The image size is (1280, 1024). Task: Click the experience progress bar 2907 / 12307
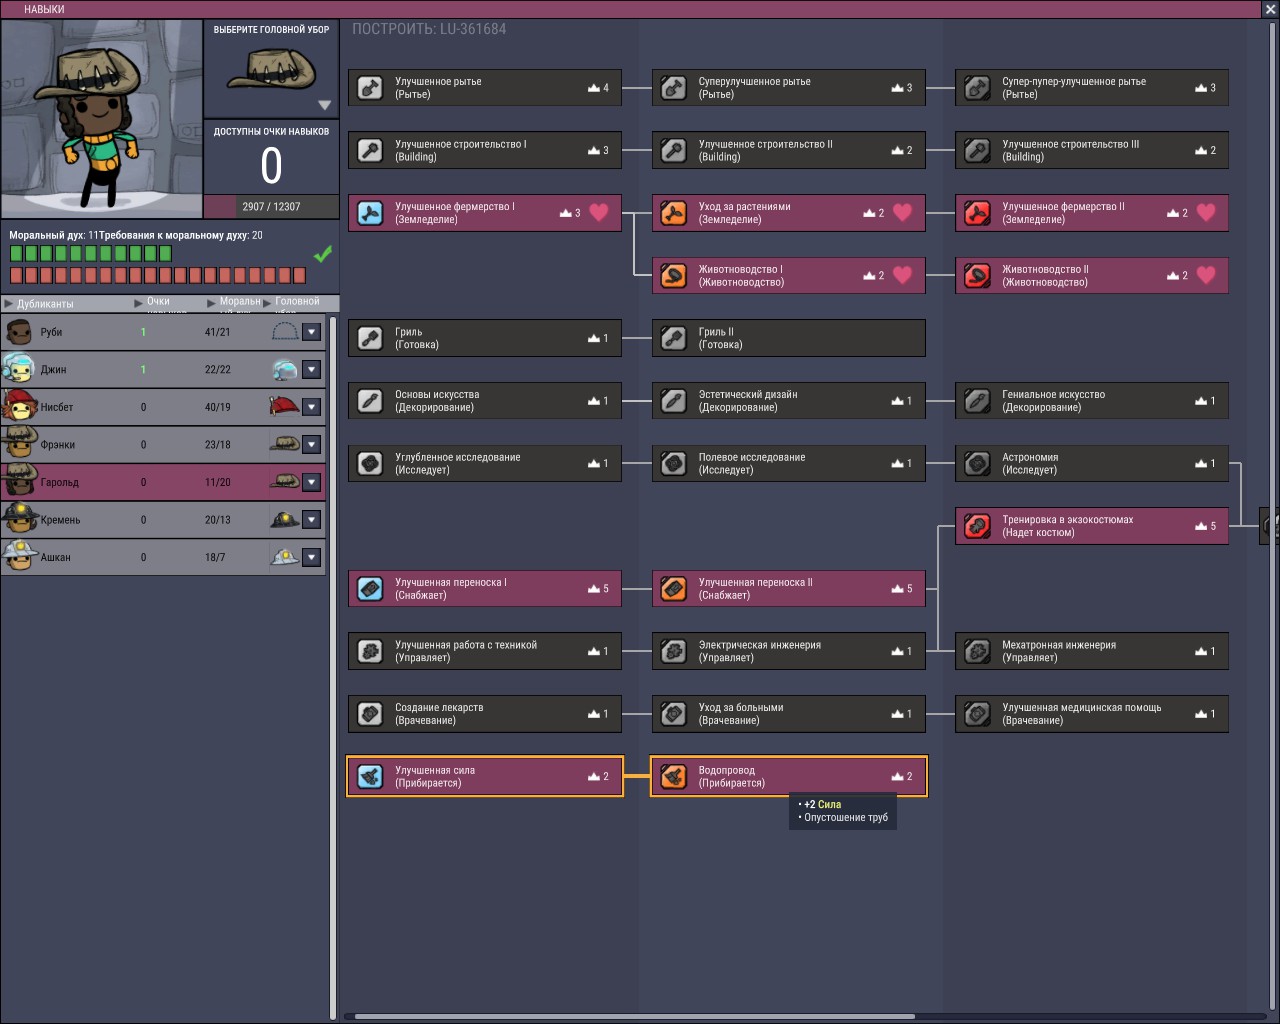(271, 207)
